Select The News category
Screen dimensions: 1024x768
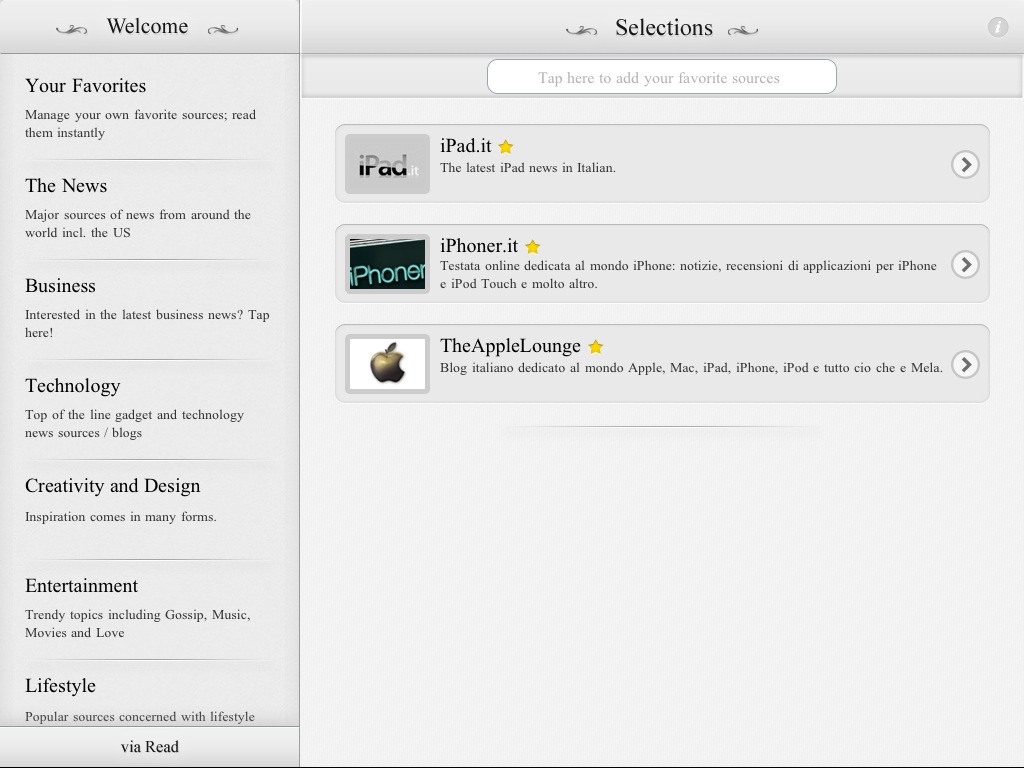[150, 210]
